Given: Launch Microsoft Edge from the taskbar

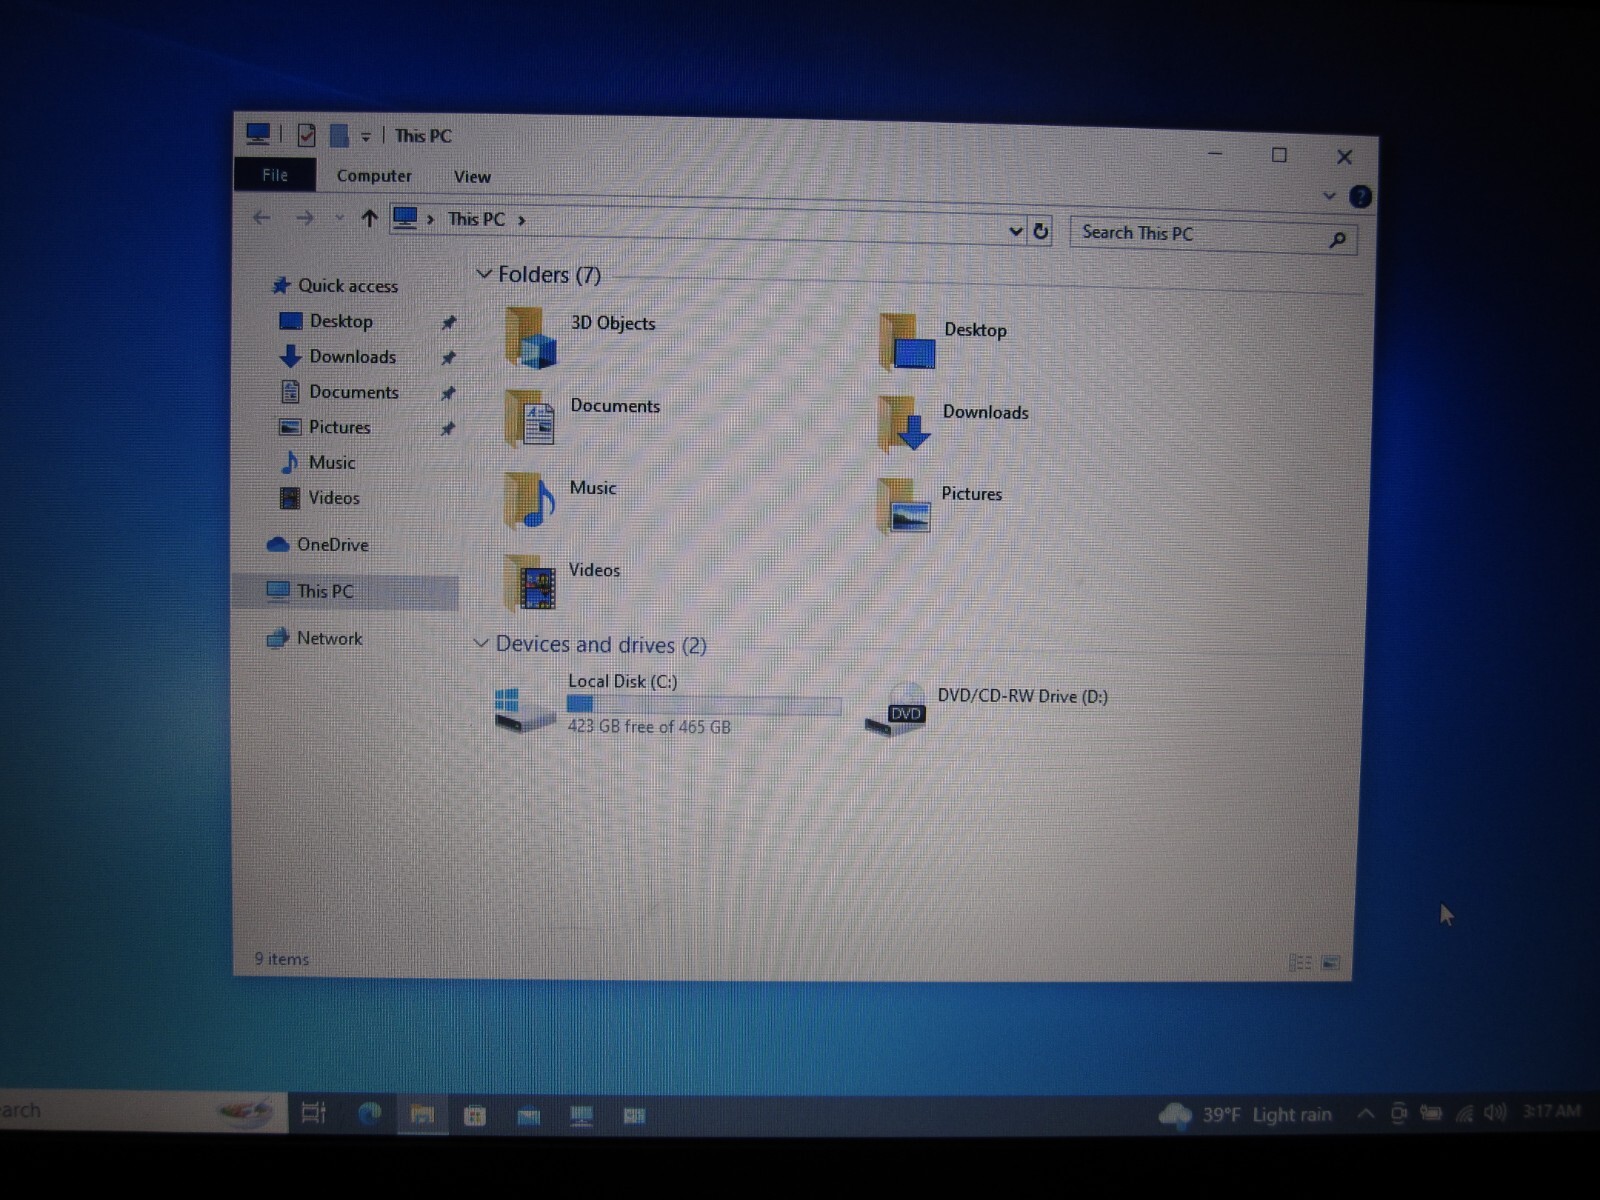Looking at the screenshot, I should 369,1113.
